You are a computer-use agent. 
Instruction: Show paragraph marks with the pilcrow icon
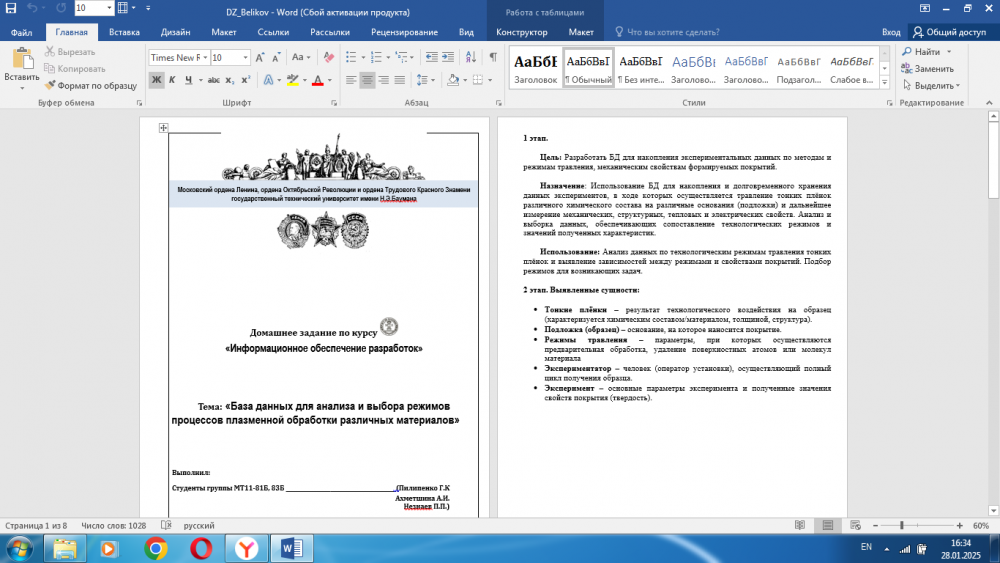pyautogui.click(x=493, y=57)
